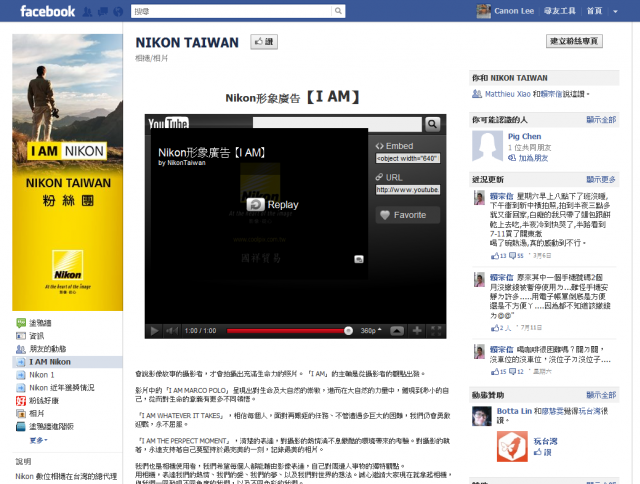
Task: Open Canon Lee profile link
Action: pos(514,11)
